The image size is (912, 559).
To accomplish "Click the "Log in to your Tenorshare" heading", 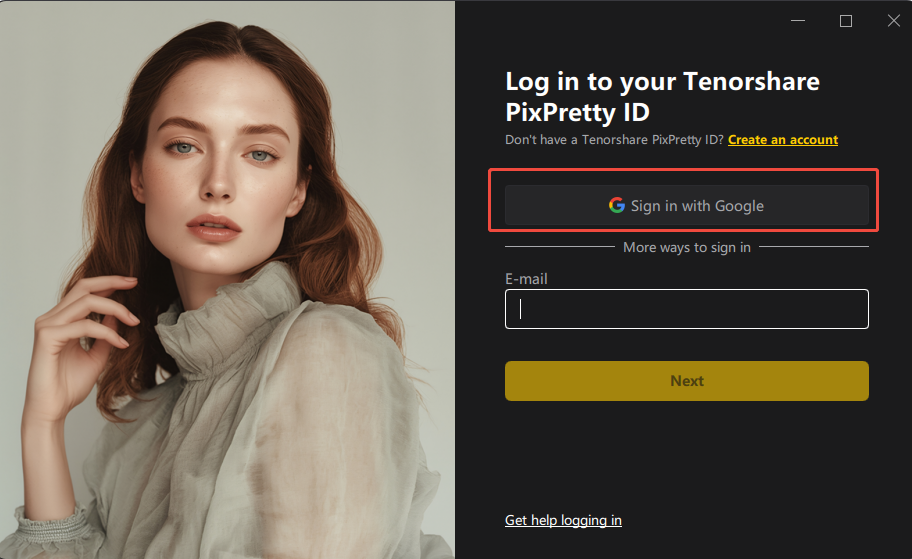I will (662, 82).
